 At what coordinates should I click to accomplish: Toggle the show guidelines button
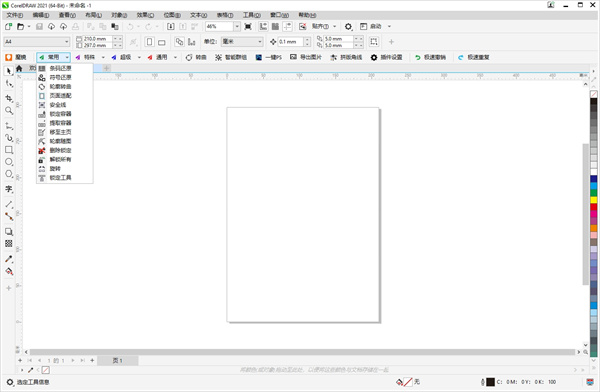click(287, 26)
